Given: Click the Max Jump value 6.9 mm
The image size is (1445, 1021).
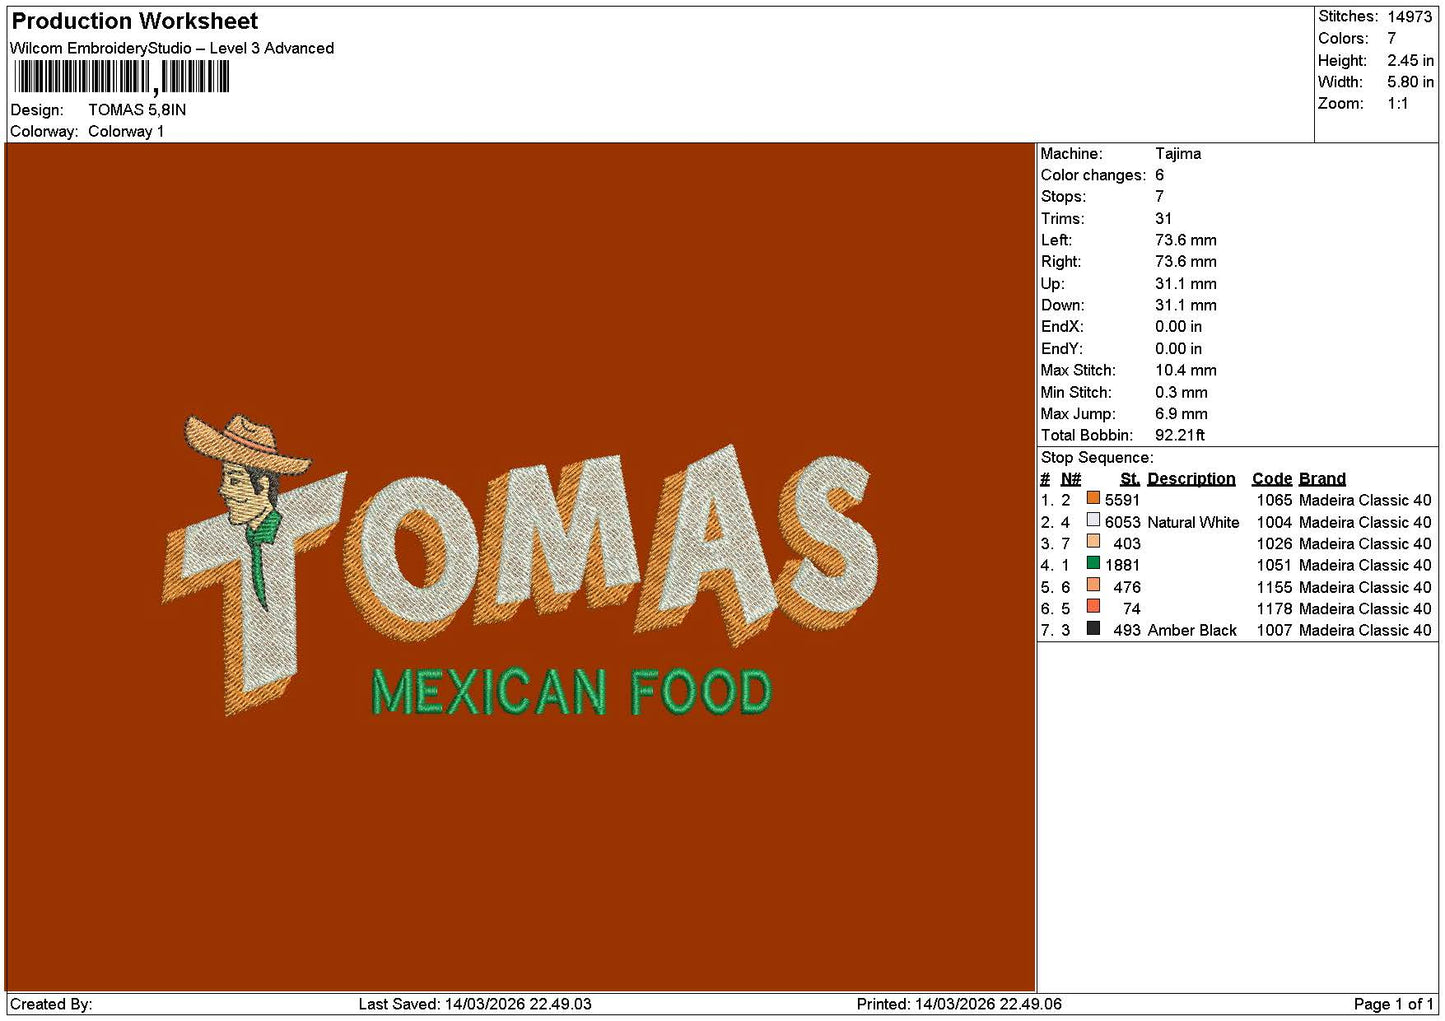Looking at the screenshot, I should tap(1181, 413).
